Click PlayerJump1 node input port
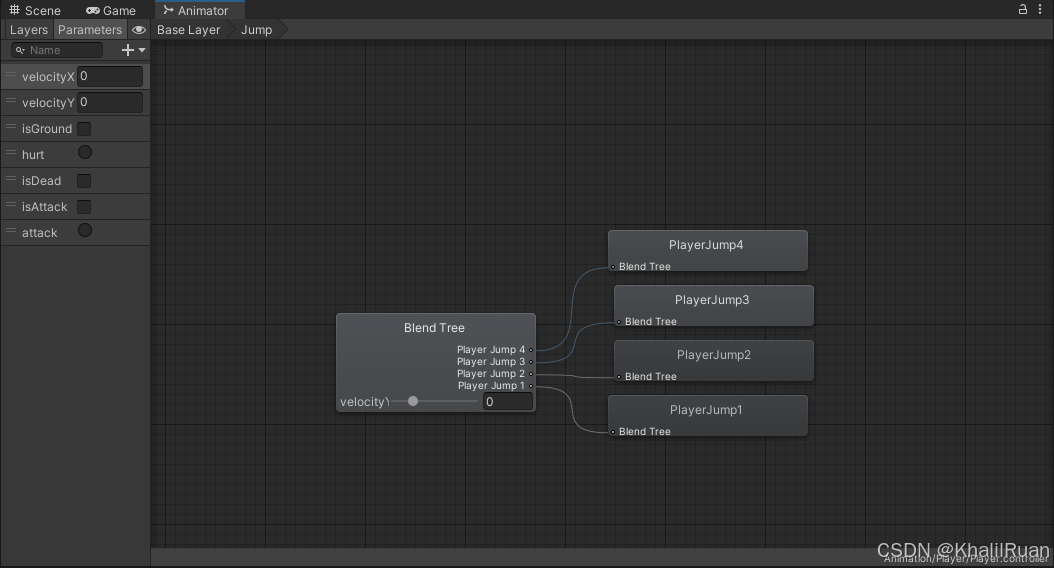The height and width of the screenshot is (568, 1054). point(613,432)
